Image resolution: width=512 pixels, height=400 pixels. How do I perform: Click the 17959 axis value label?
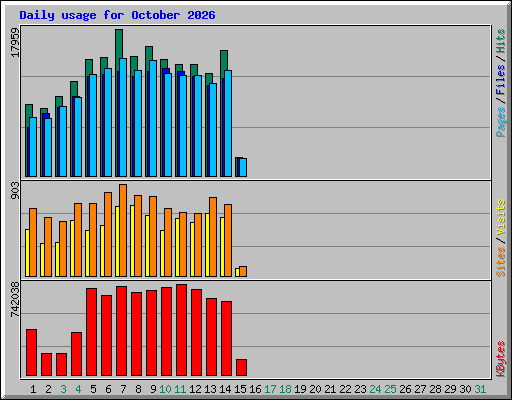[15, 42]
